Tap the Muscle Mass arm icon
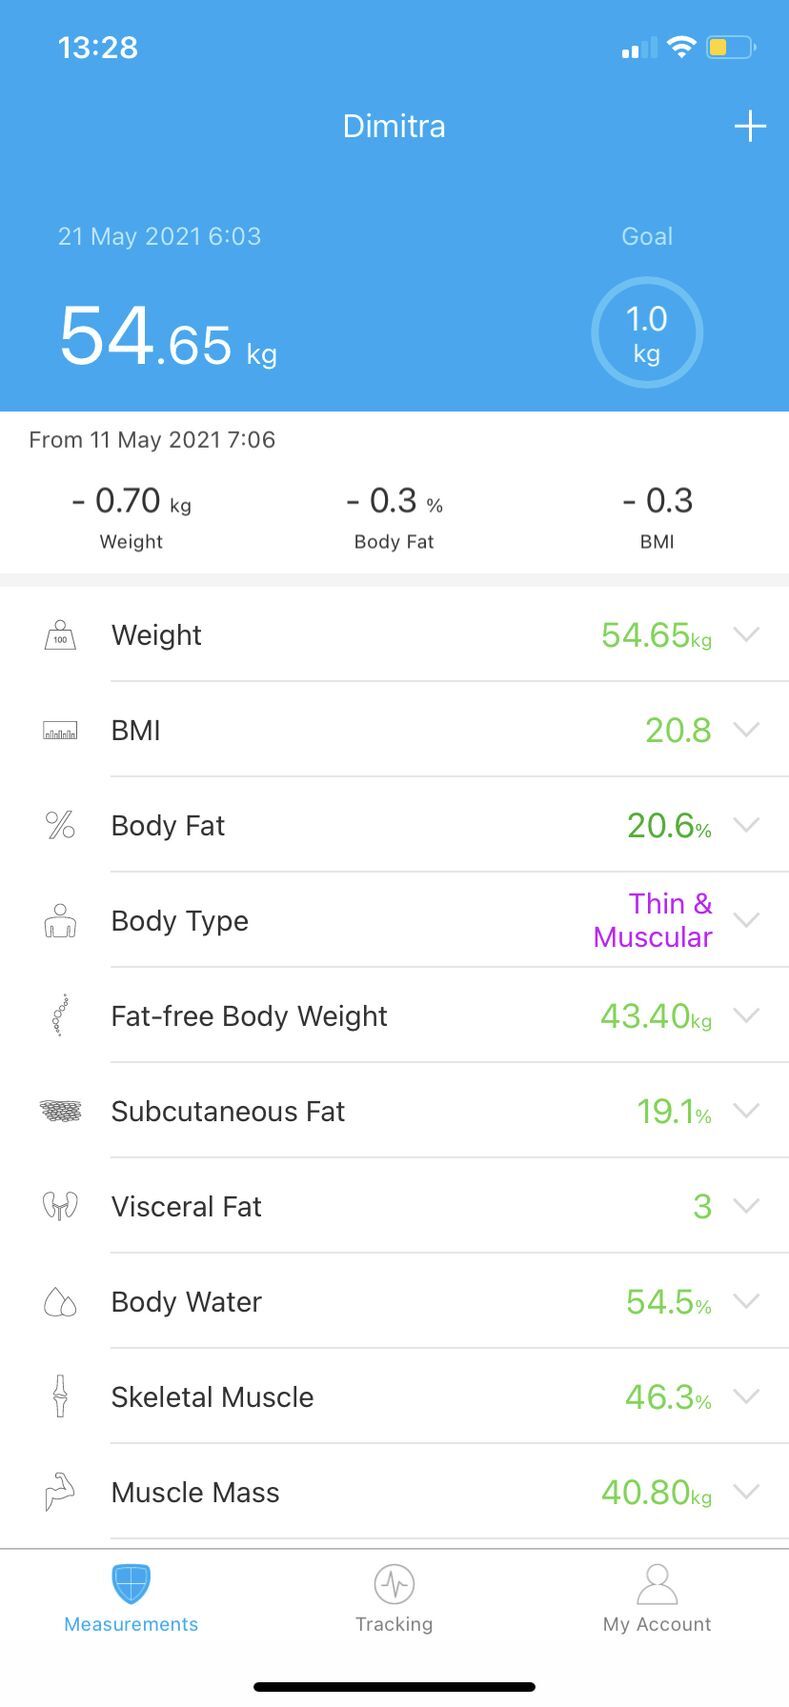This screenshot has width=789, height=1707. pos(60,1492)
